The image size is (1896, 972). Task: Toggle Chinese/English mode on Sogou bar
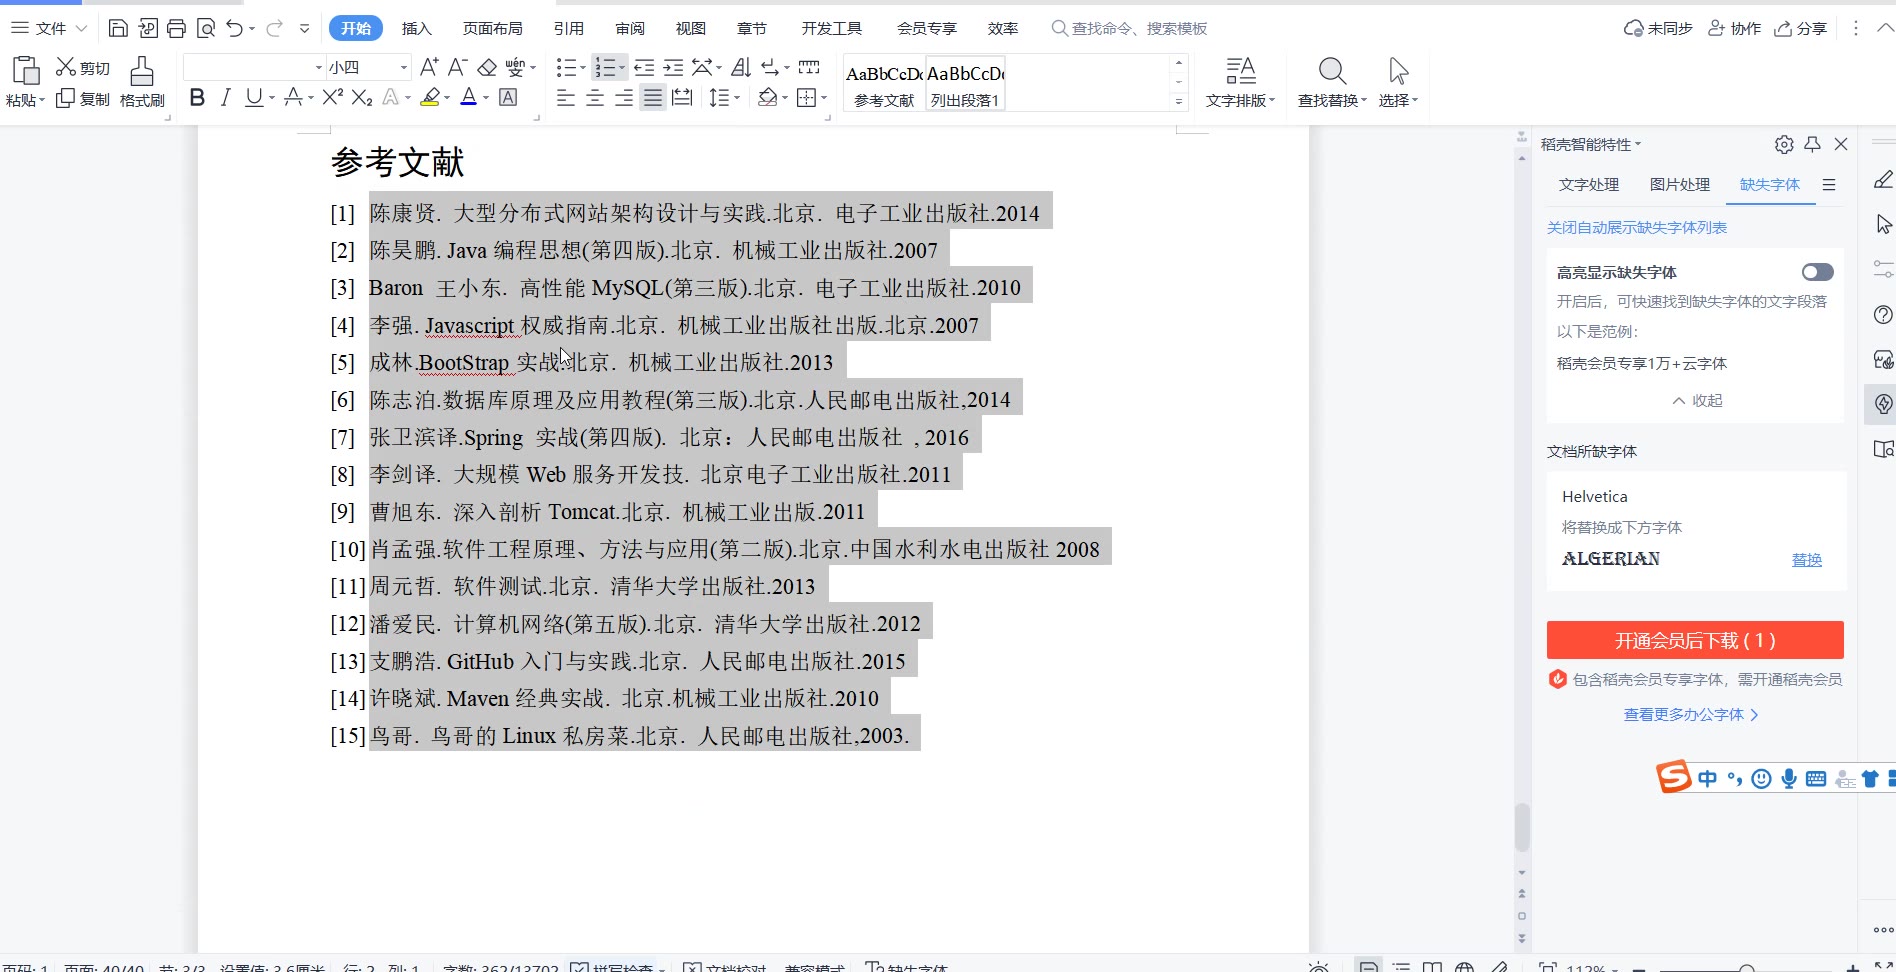[x=1707, y=779]
